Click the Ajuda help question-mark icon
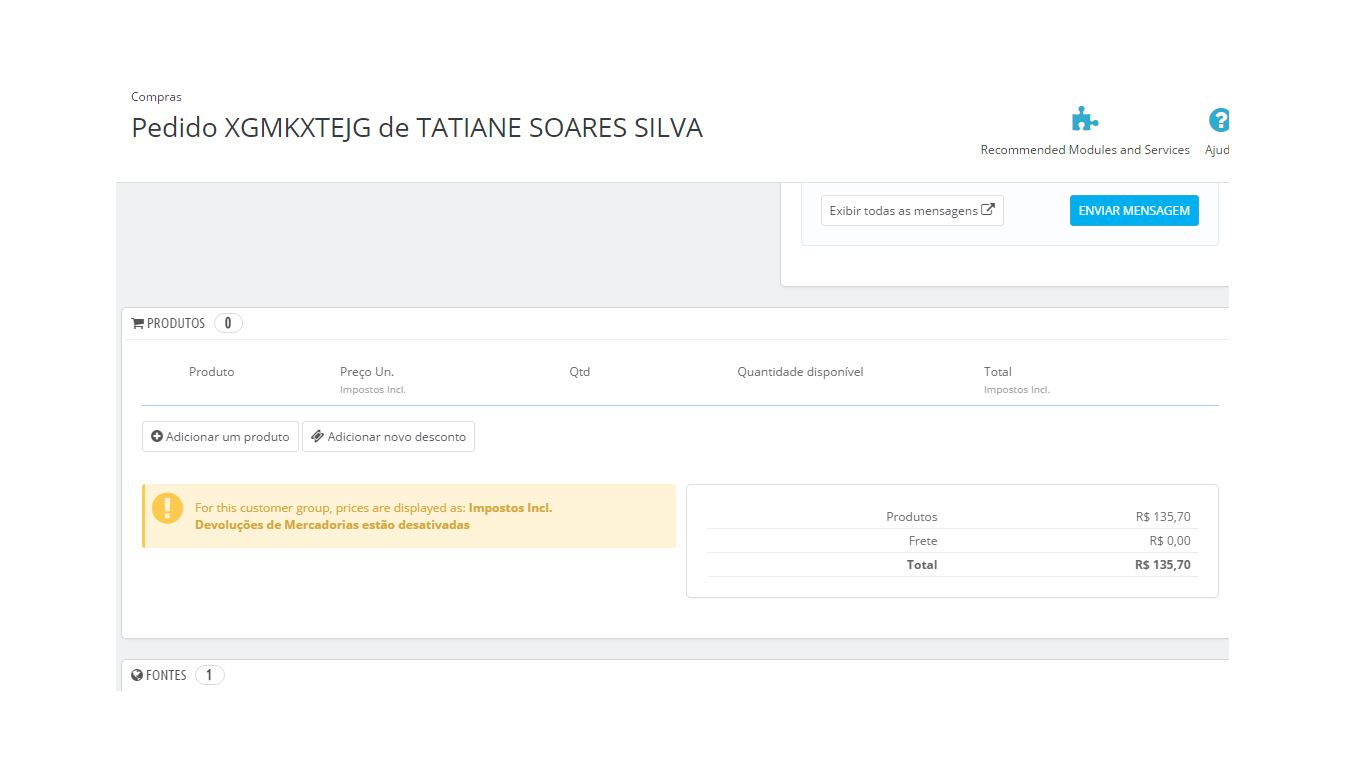 pyautogui.click(x=1219, y=120)
